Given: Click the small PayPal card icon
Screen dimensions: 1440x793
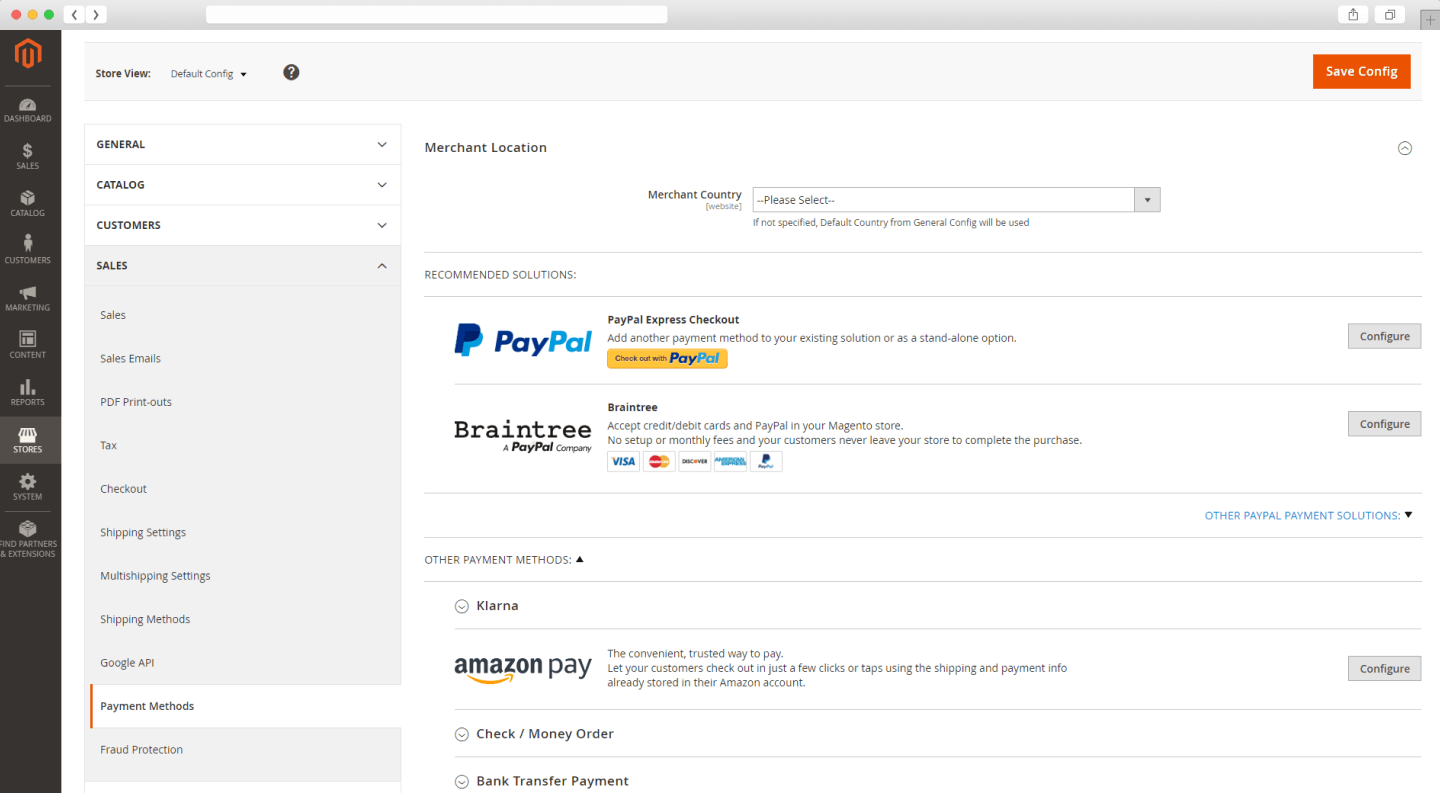Looking at the screenshot, I should [x=766, y=462].
